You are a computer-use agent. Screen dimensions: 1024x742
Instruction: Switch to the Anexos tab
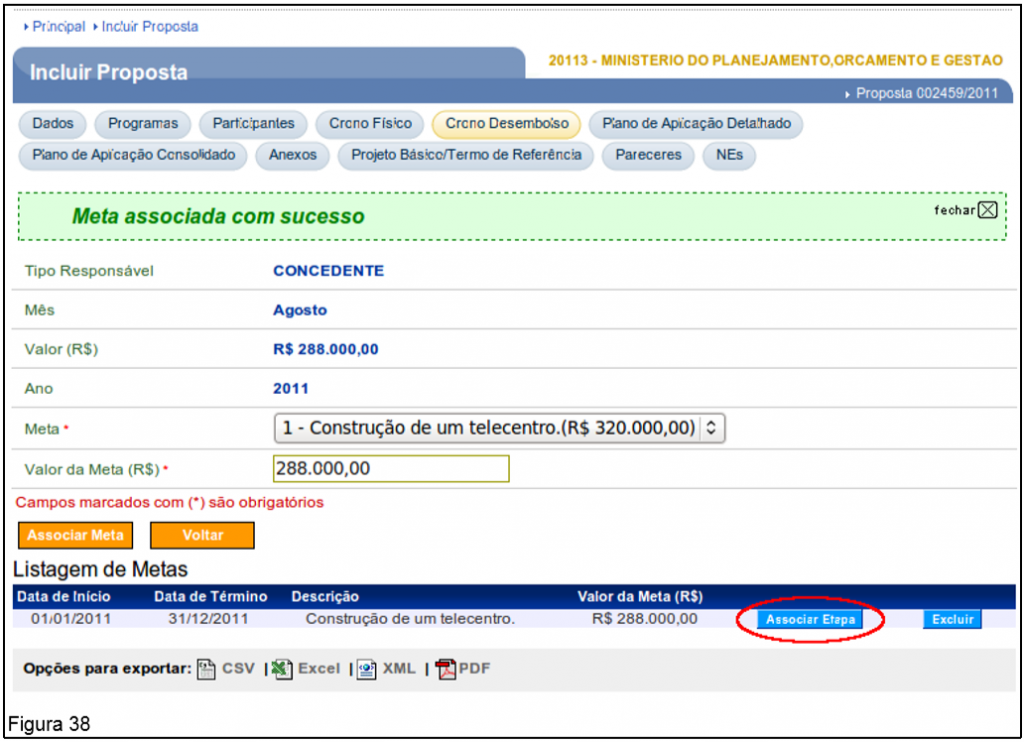(x=292, y=156)
